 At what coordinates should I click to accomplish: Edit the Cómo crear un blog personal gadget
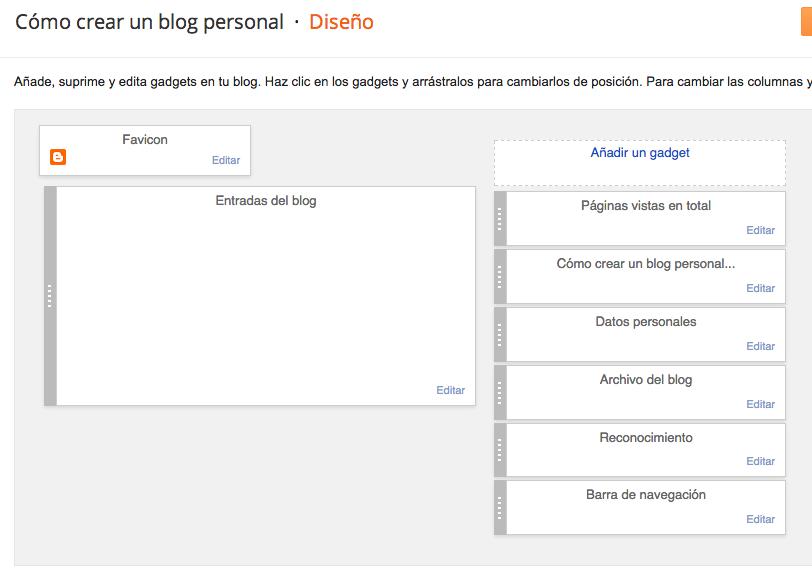[x=760, y=288]
